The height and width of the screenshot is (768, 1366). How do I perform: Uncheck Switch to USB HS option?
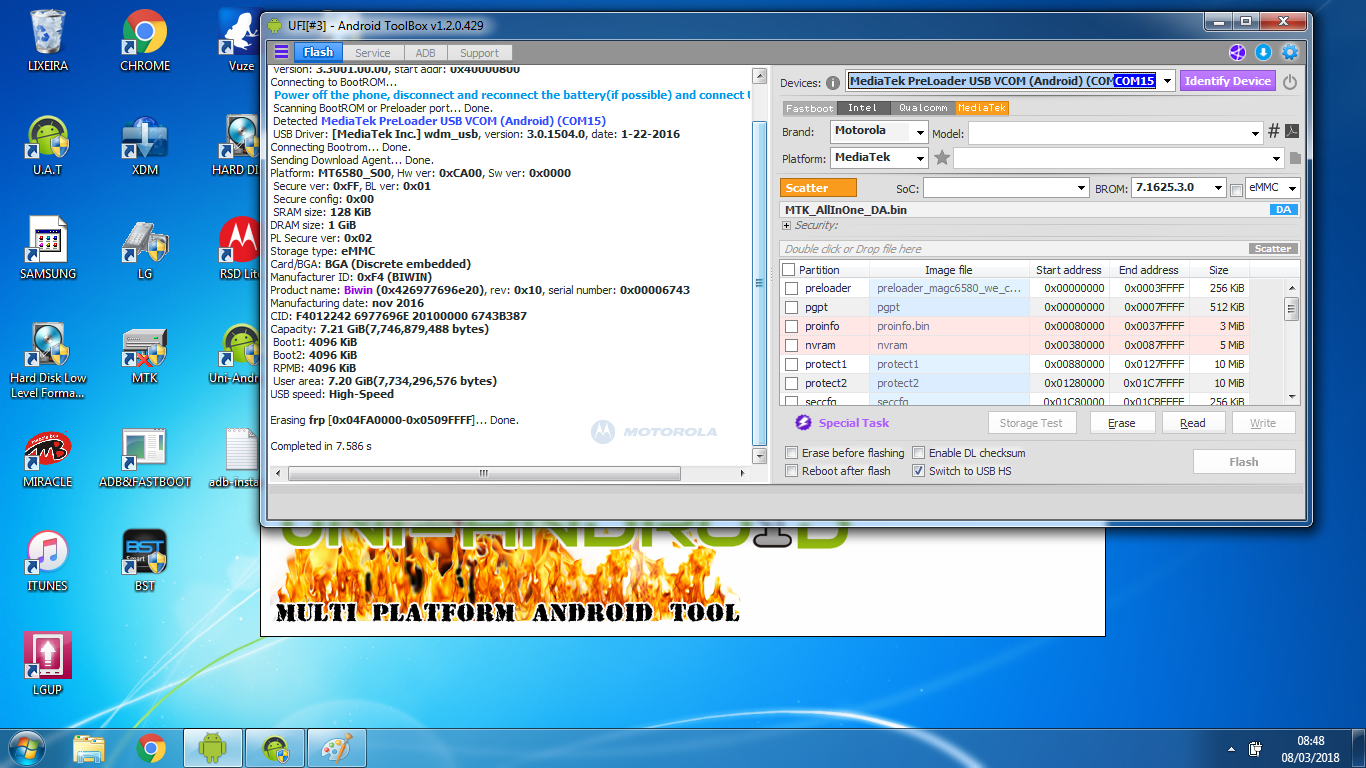(x=918, y=471)
